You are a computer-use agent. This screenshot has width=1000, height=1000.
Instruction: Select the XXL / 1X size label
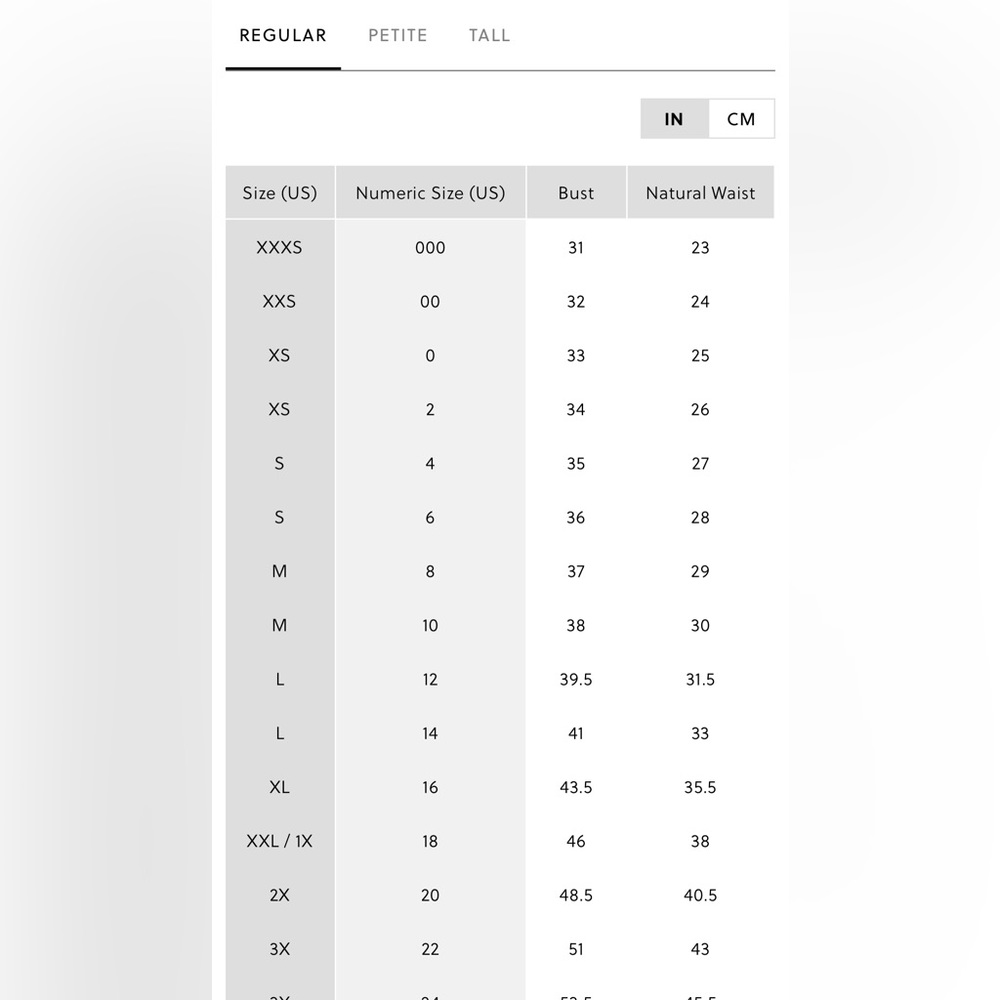[x=279, y=841]
